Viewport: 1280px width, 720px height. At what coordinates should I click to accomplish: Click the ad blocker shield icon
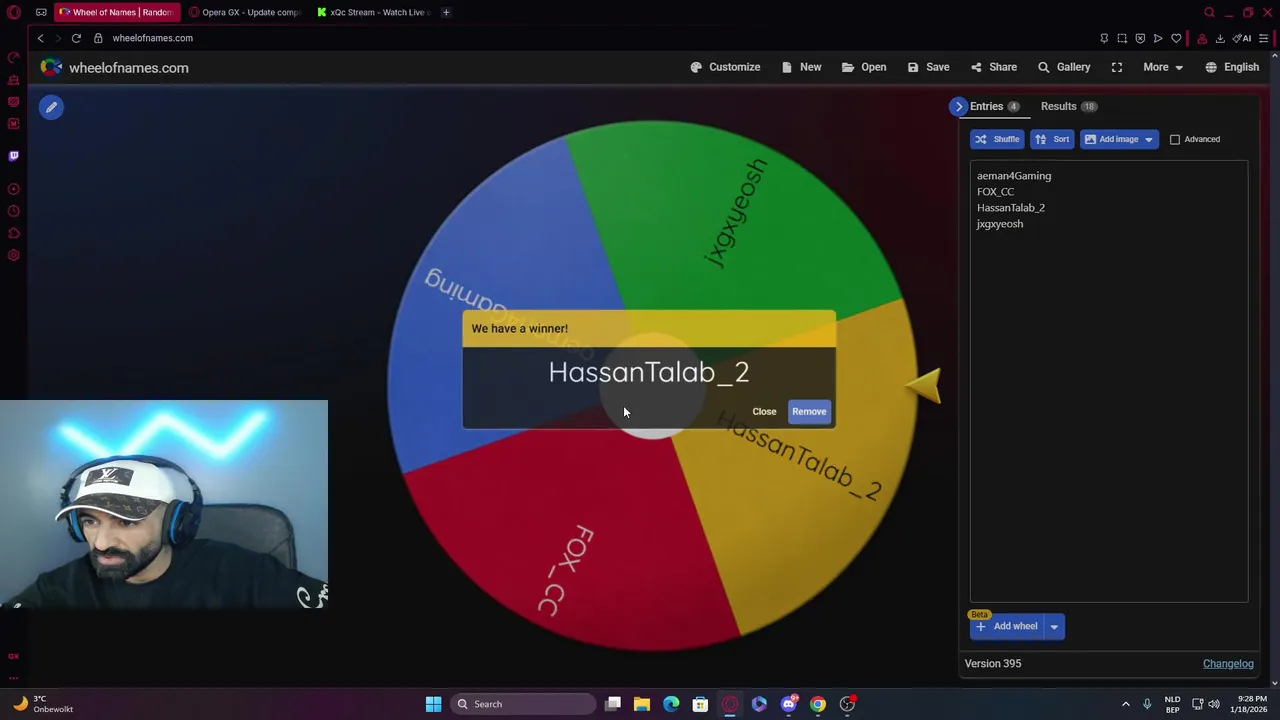[x=1140, y=38]
